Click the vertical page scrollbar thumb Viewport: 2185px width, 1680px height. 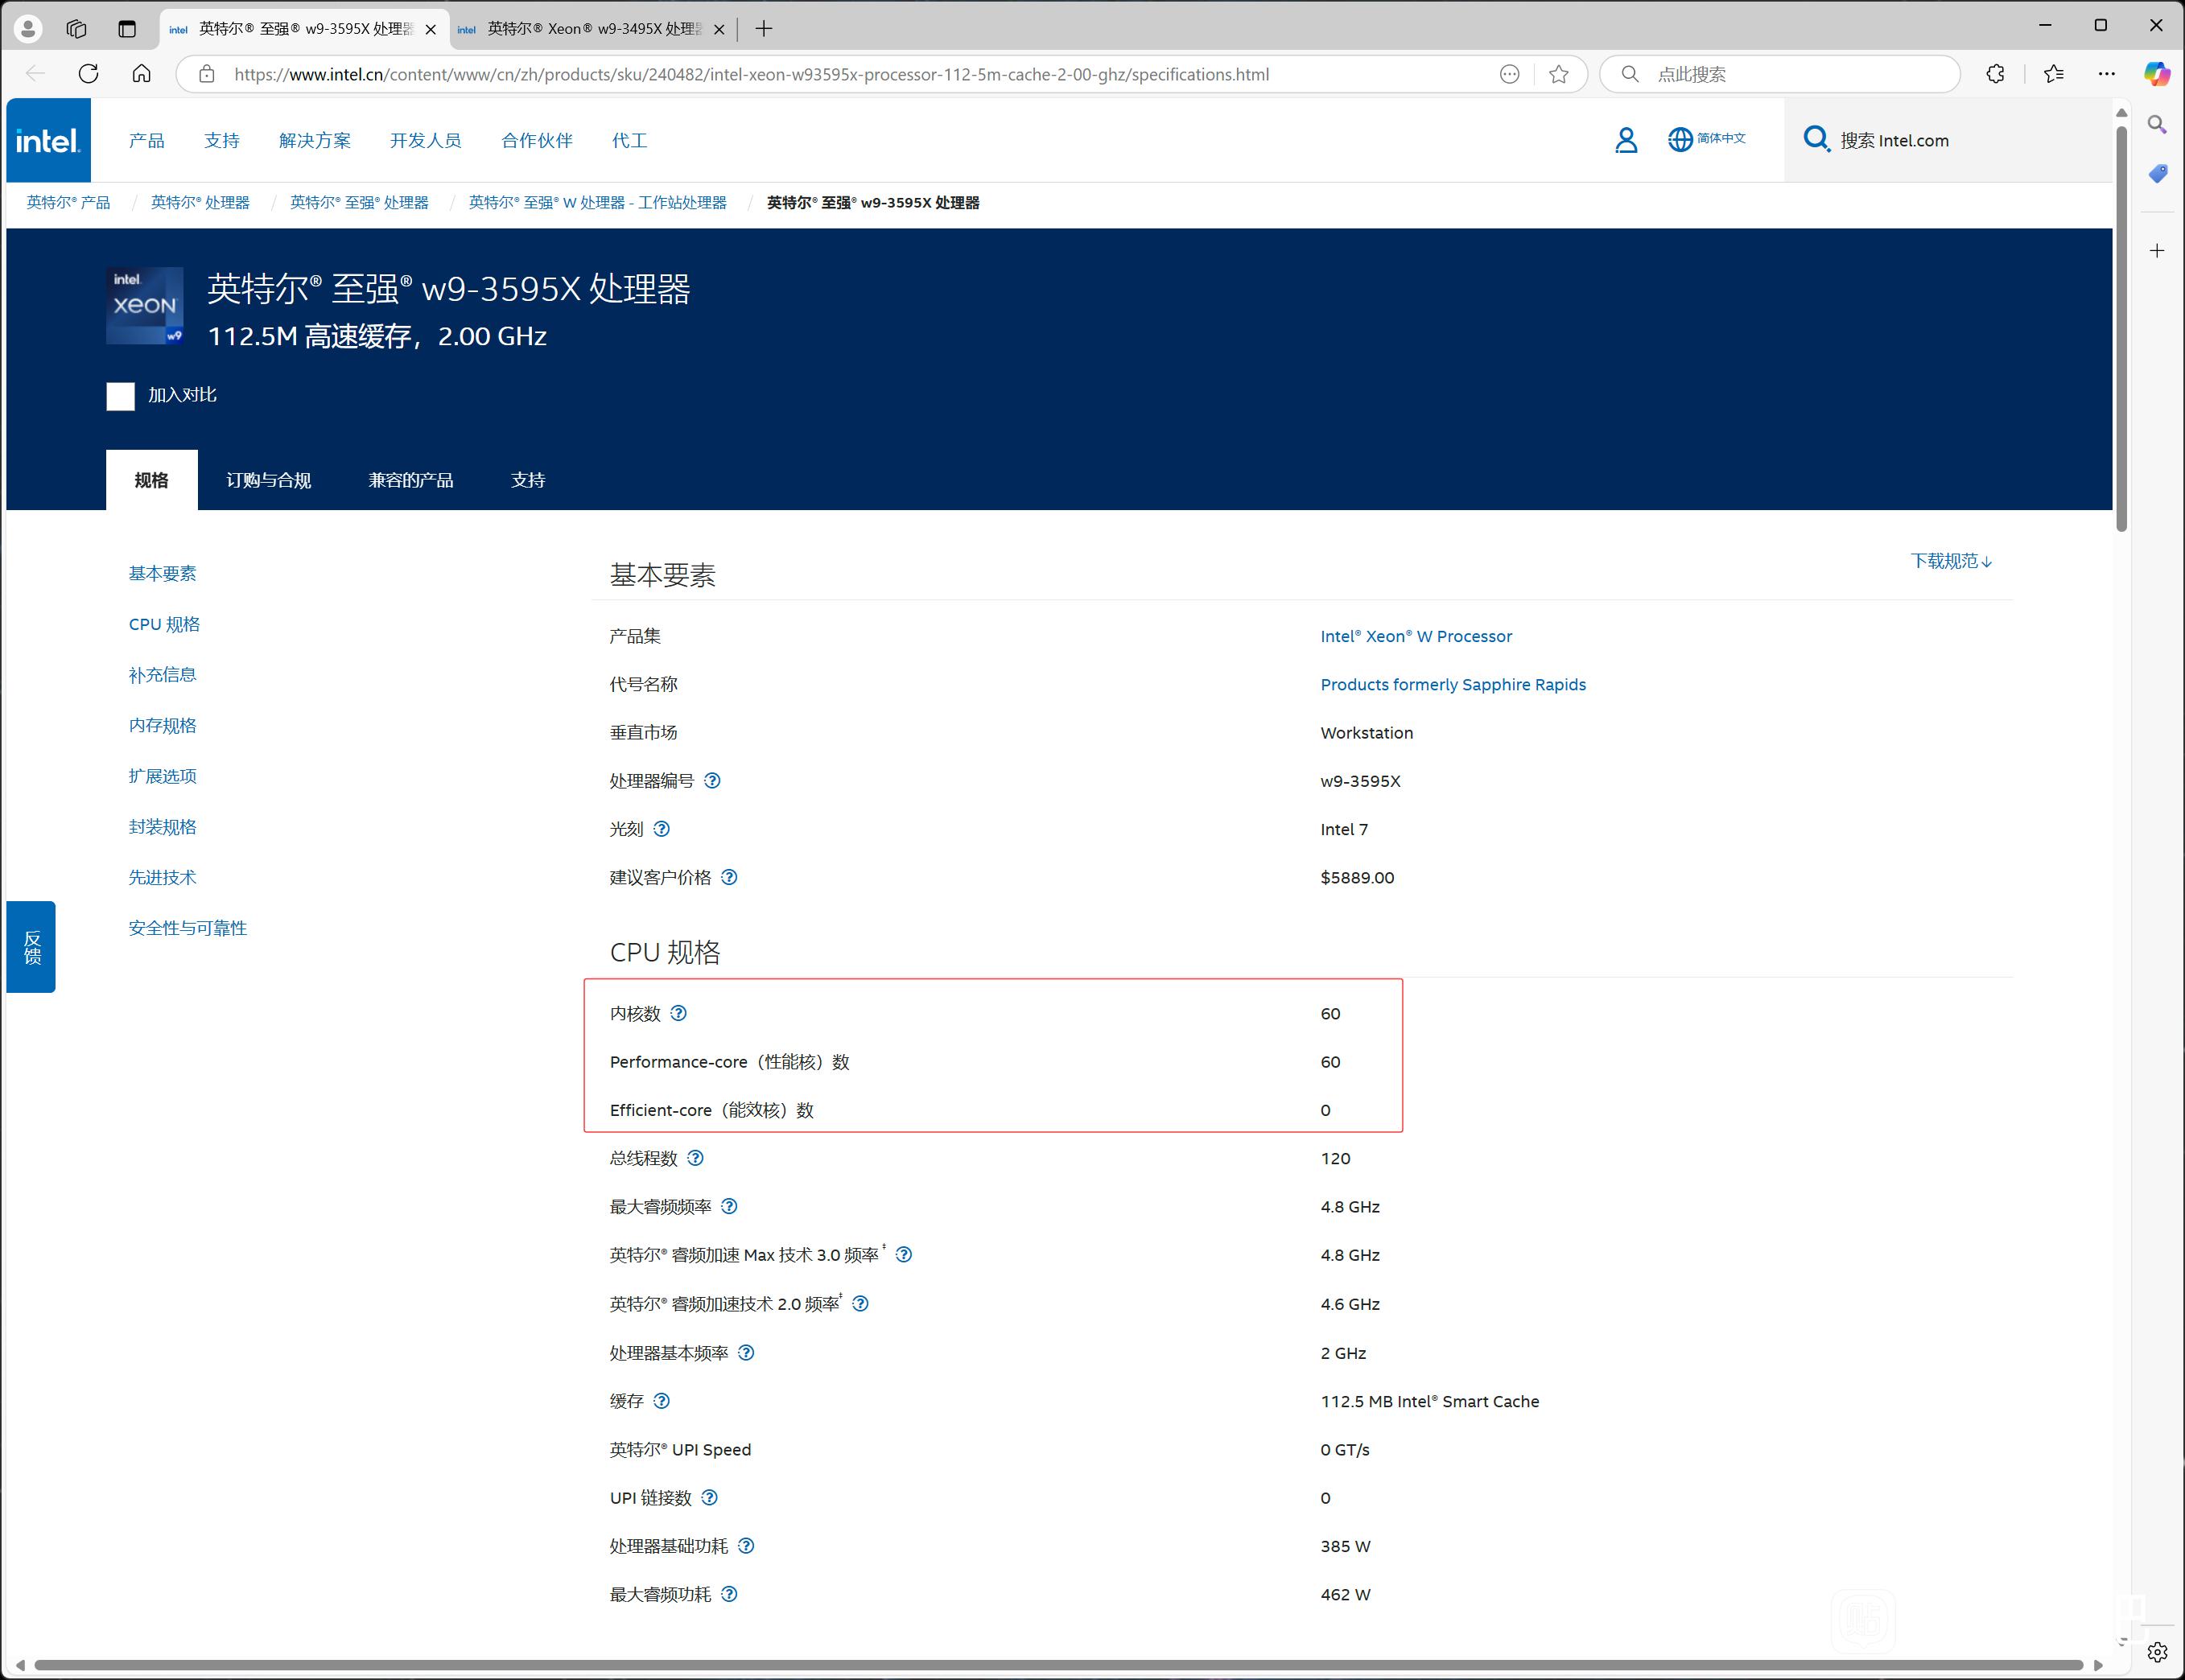[x=2121, y=328]
